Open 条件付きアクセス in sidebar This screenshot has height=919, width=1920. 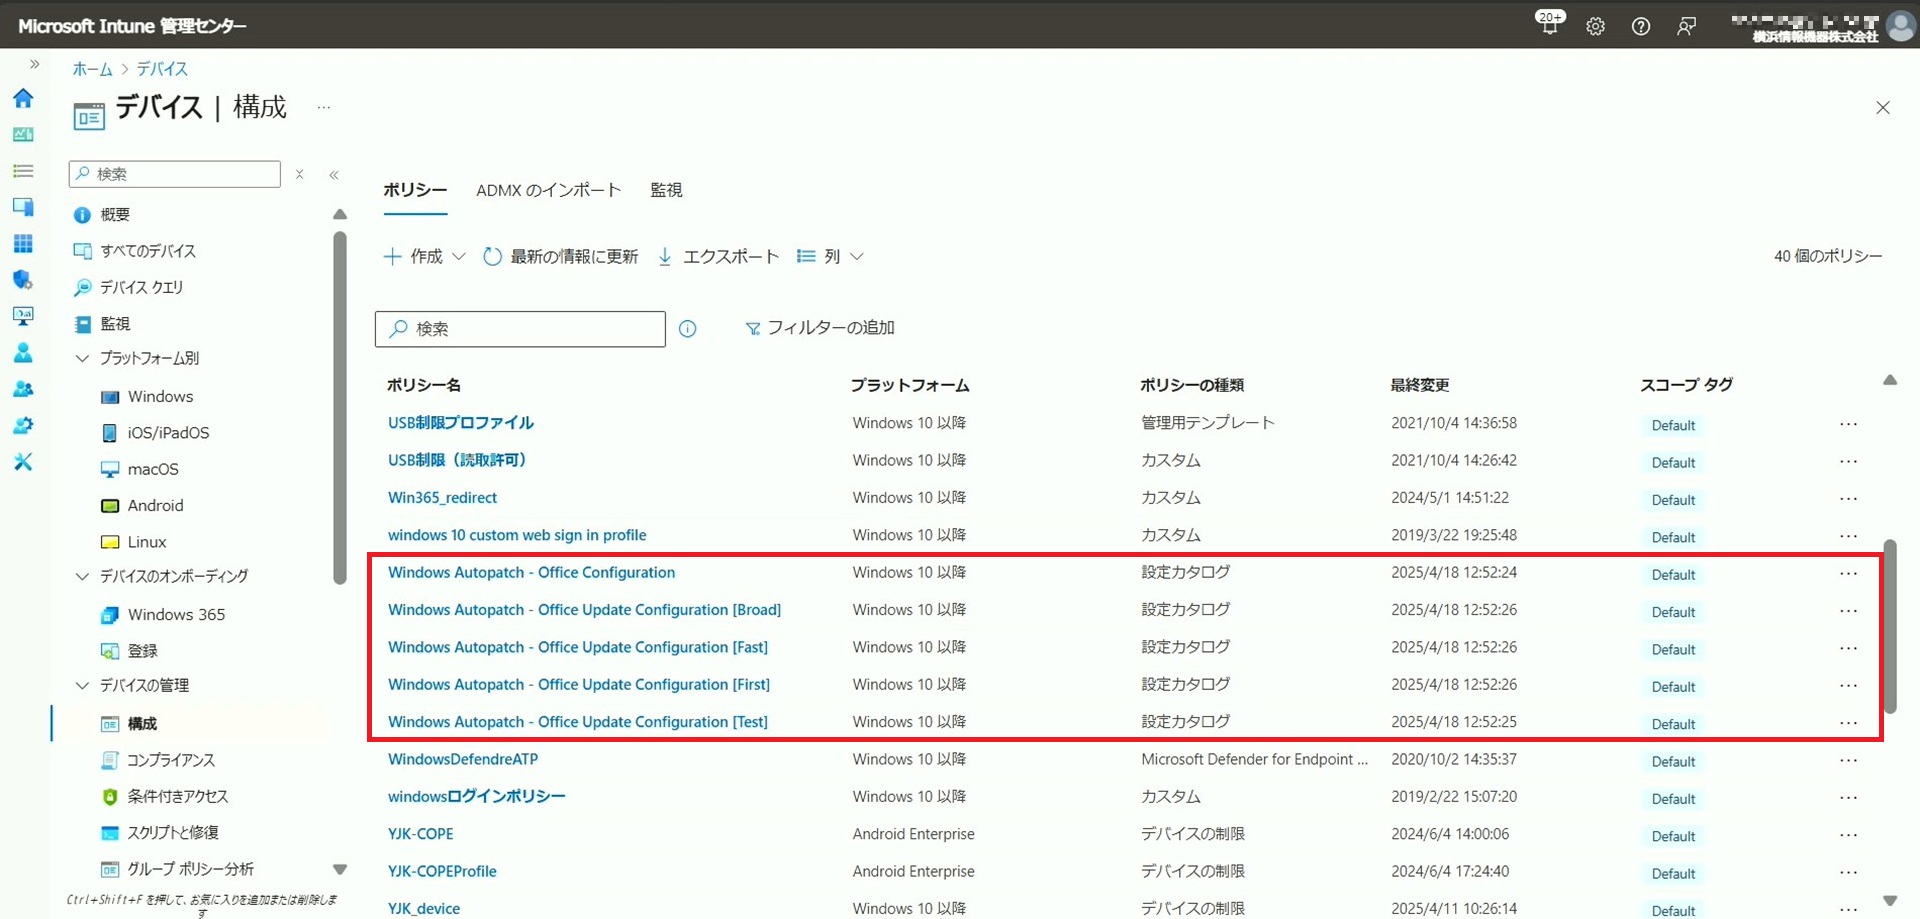(177, 797)
